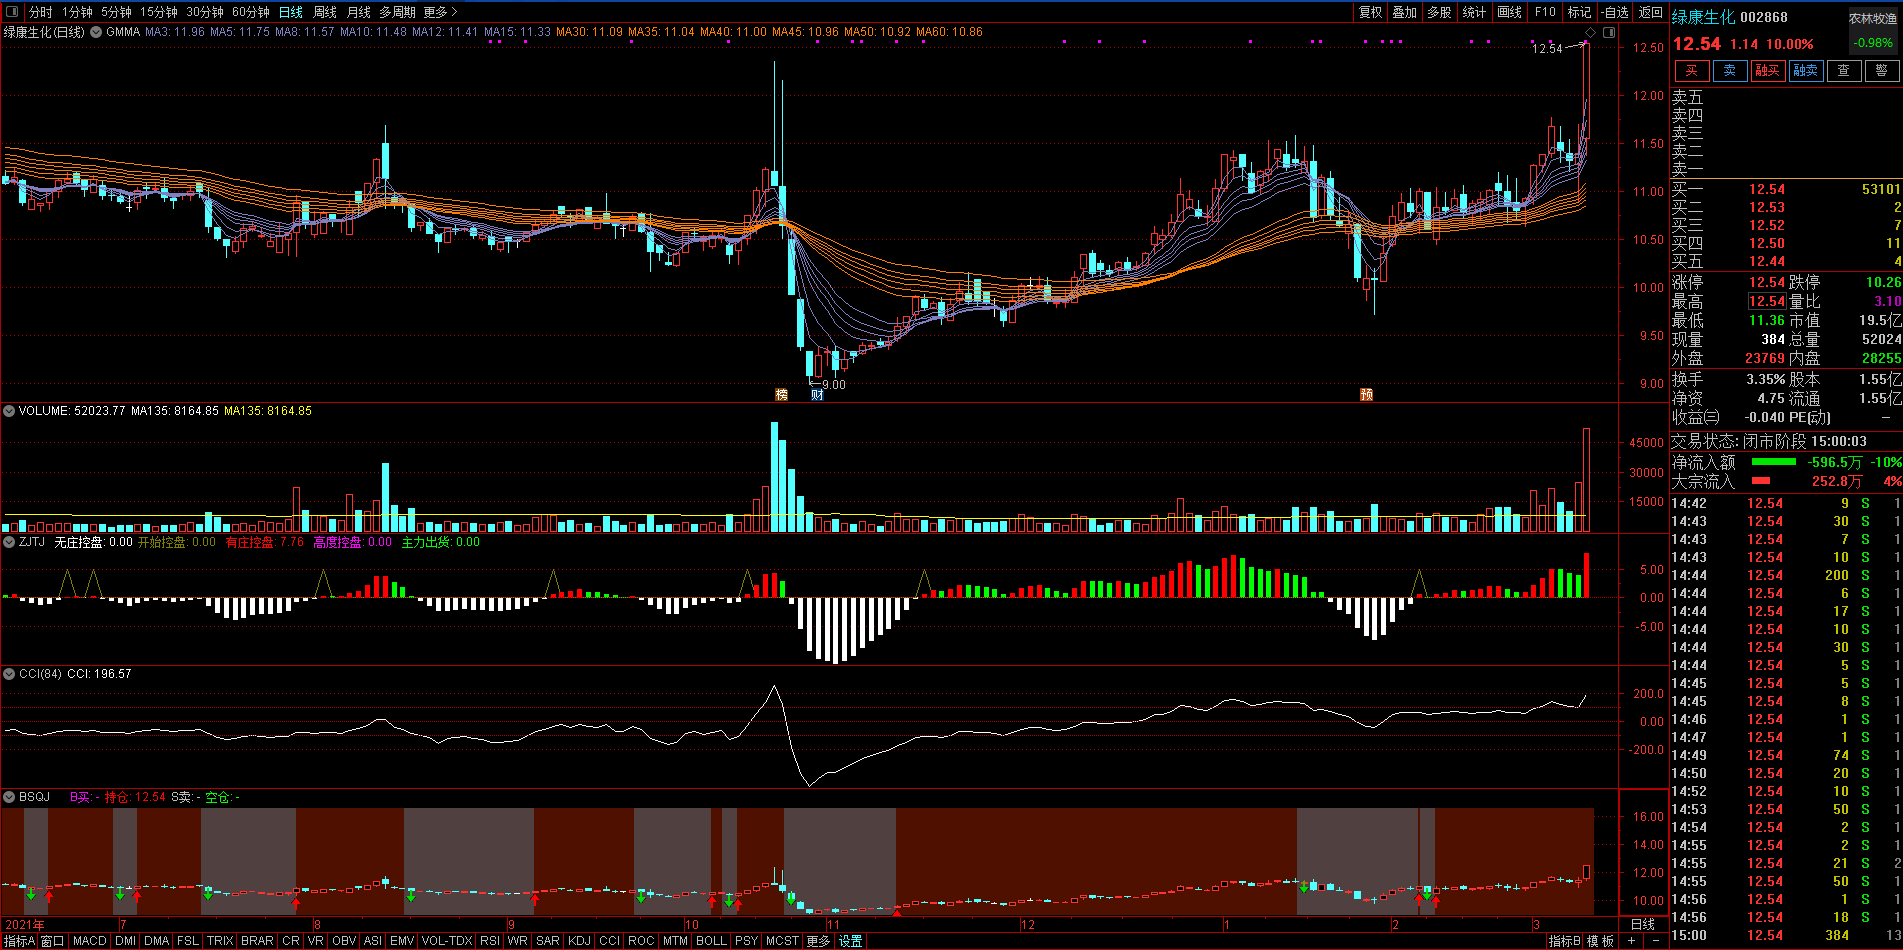
Task: Remove stock from watchlist via -自选
Action: pyautogui.click(x=1615, y=12)
